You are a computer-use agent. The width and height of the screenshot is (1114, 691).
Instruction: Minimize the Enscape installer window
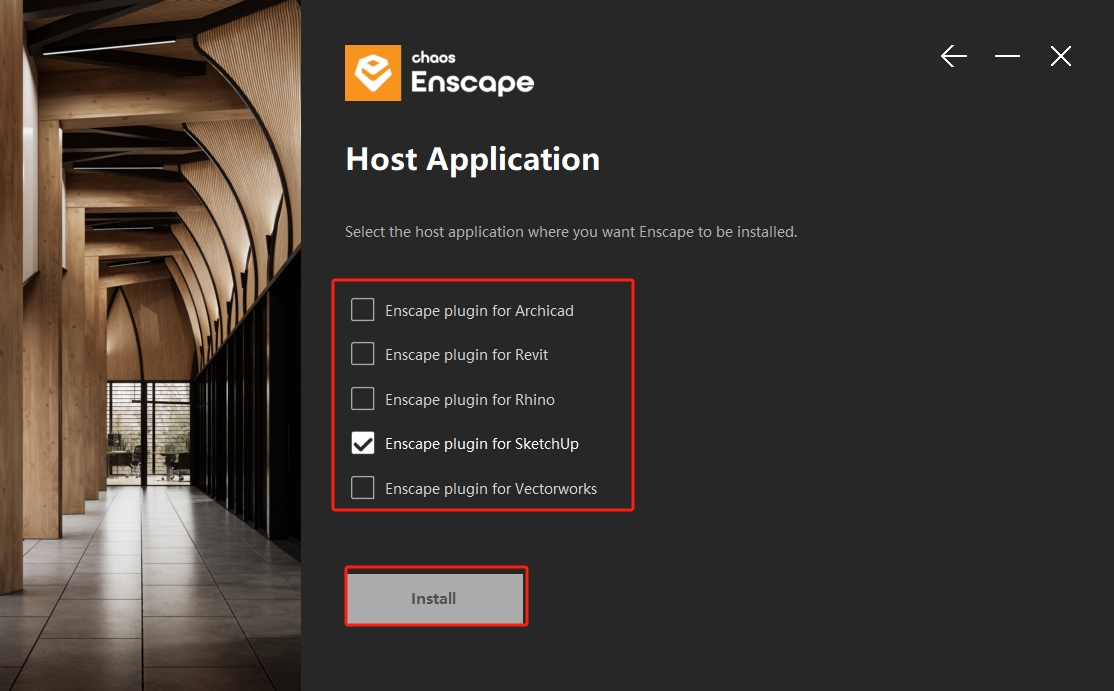click(x=1007, y=56)
